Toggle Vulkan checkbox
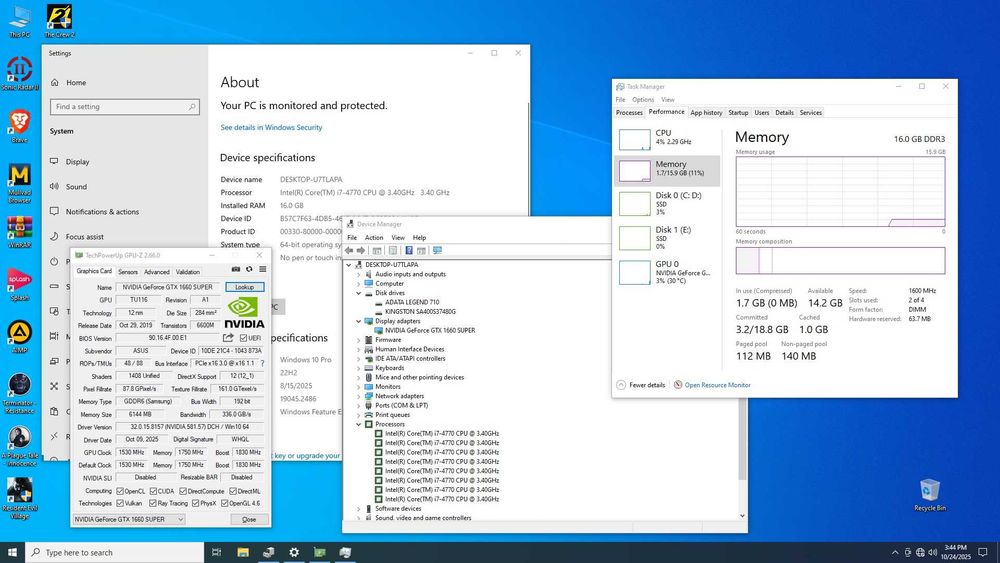The width and height of the screenshot is (1000, 563). (119, 504)
